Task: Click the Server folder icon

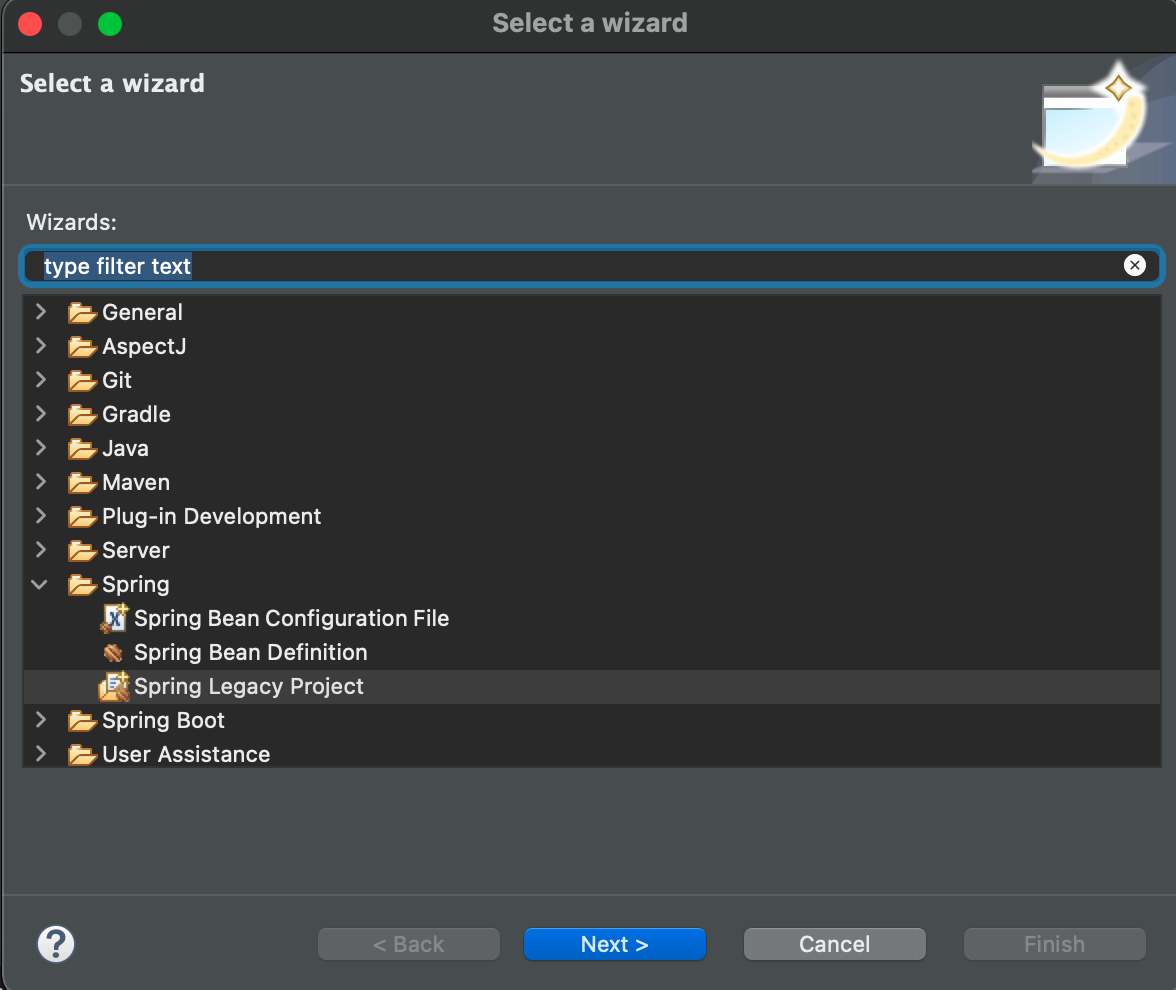Action: click(x=82, y=550)
